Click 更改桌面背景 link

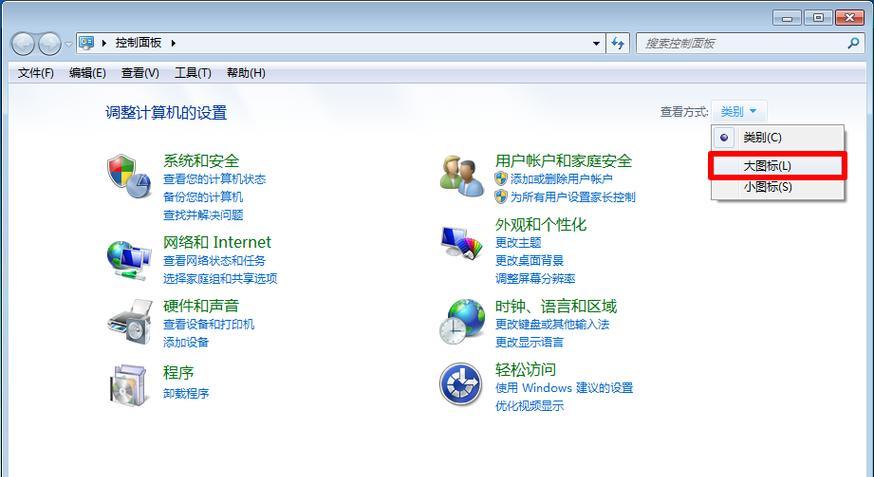click(530, 261)
